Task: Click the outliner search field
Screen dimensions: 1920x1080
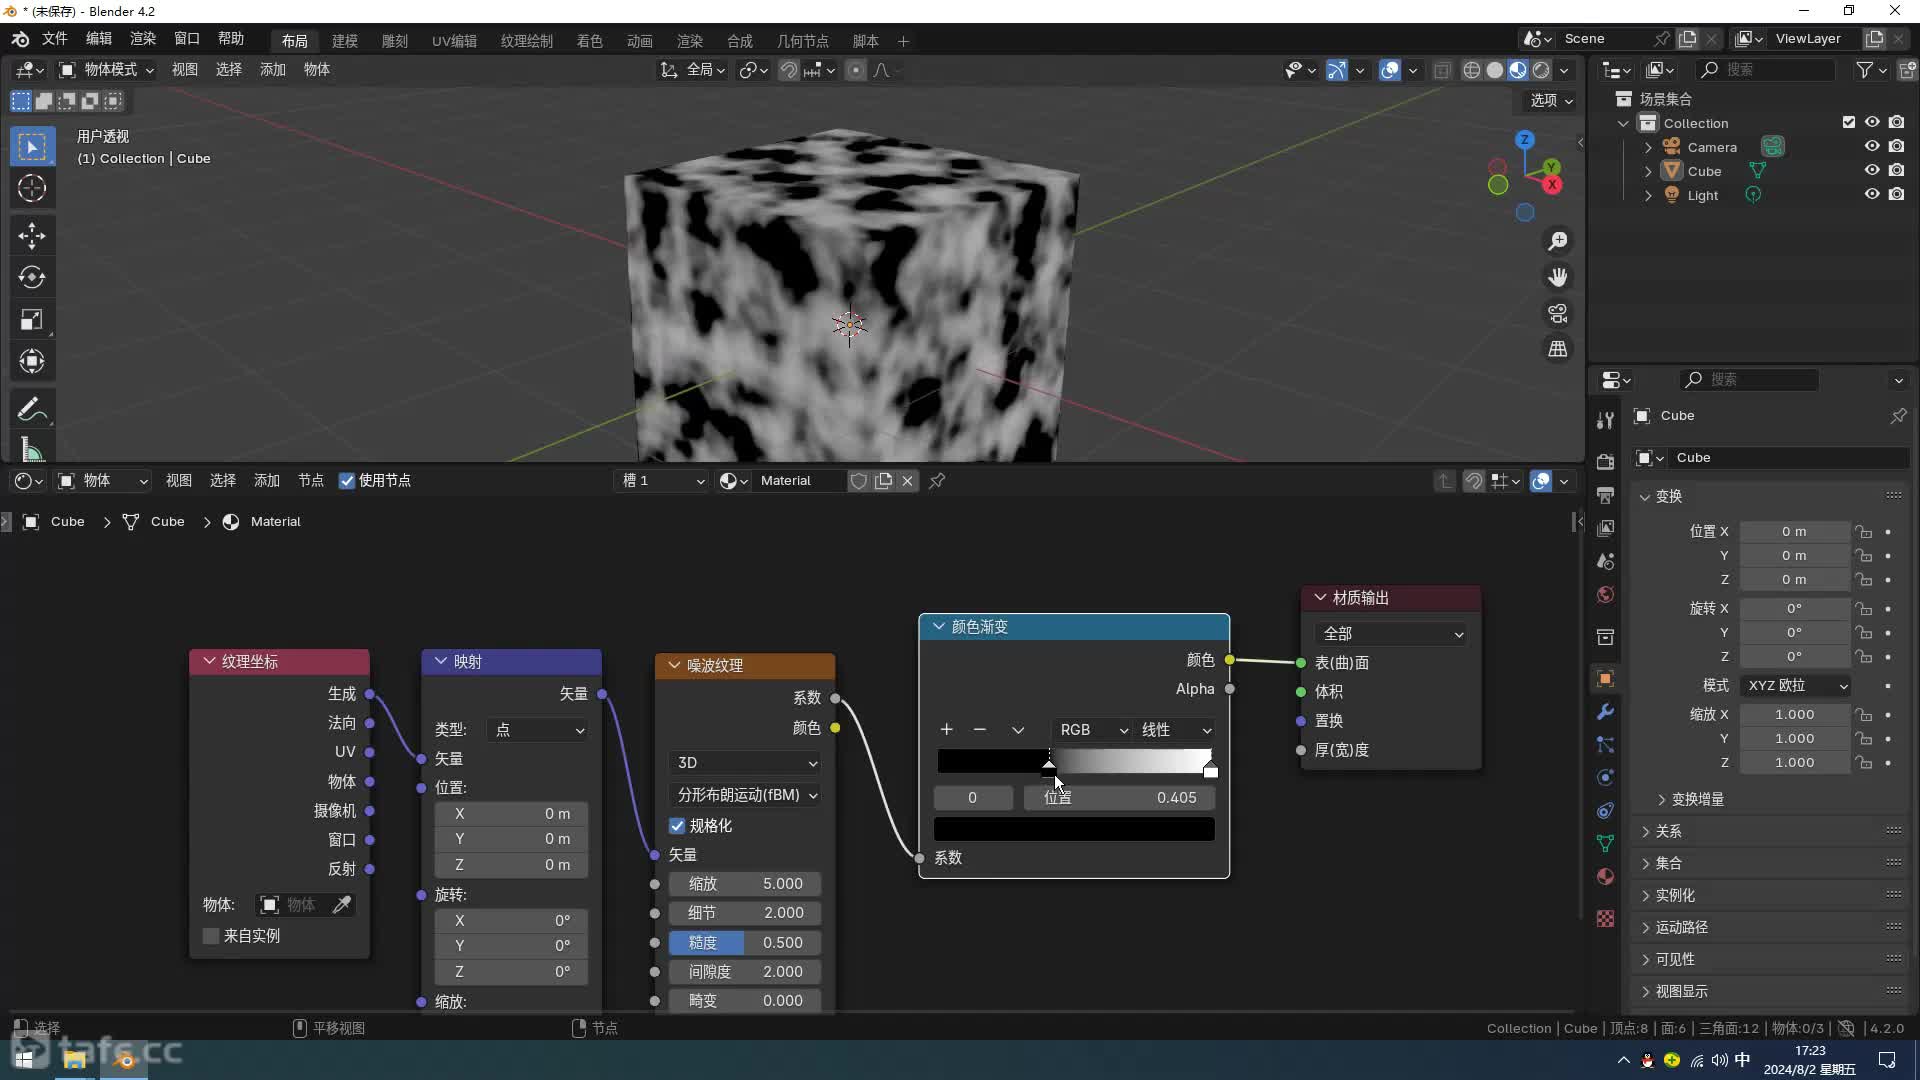Action: click(1765, 70)
